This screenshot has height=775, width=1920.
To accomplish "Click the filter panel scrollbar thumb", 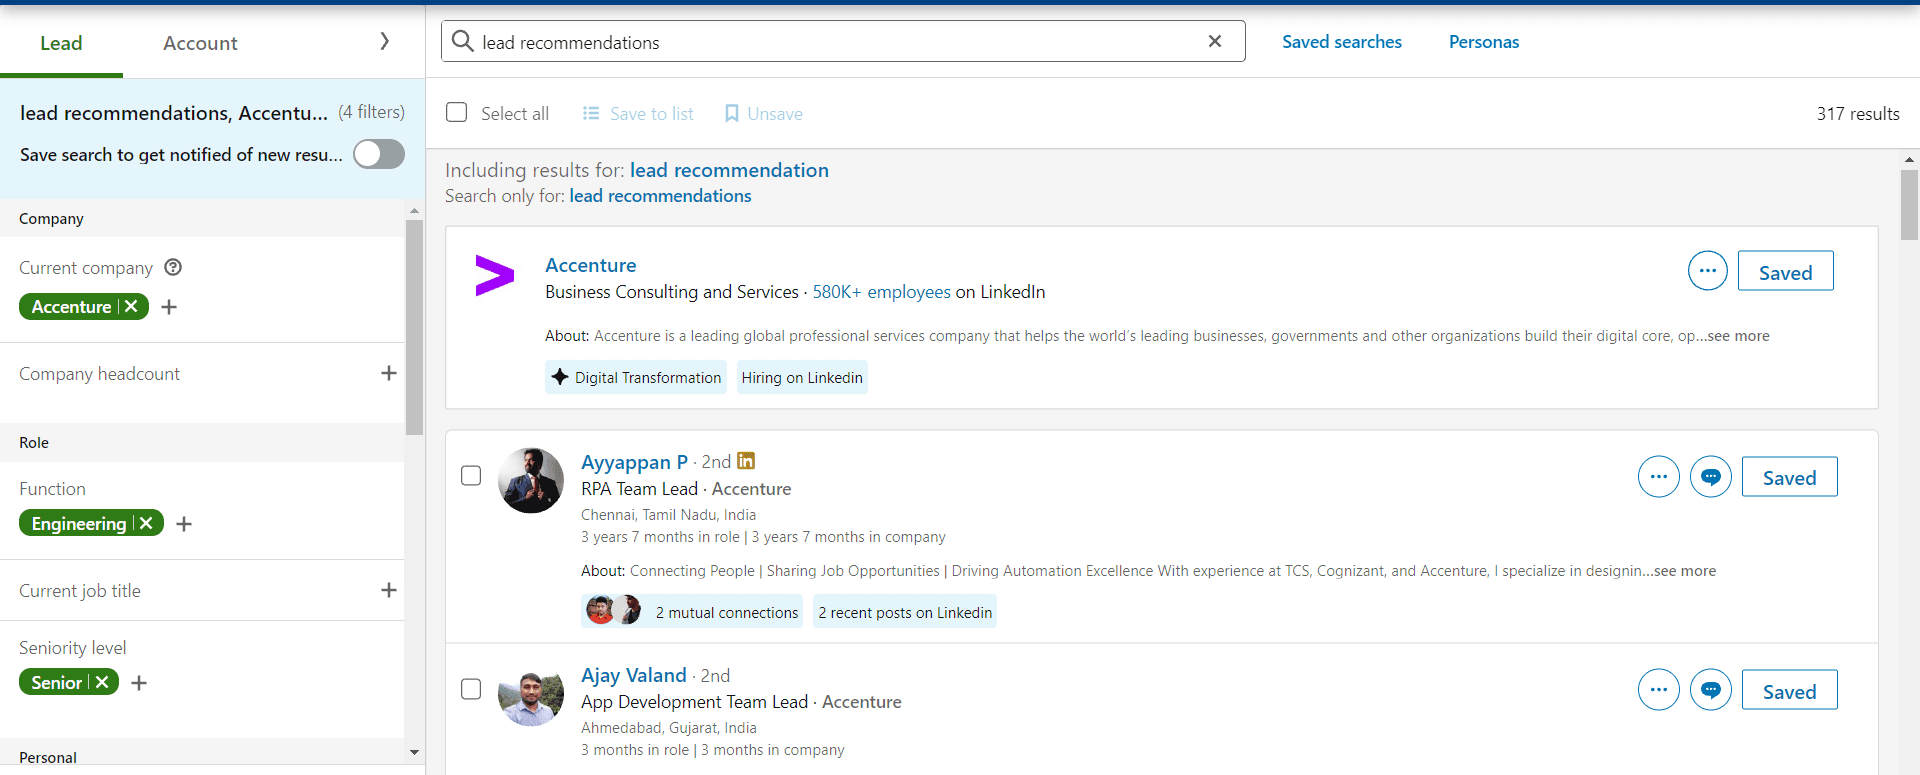I will pos(414,327).
